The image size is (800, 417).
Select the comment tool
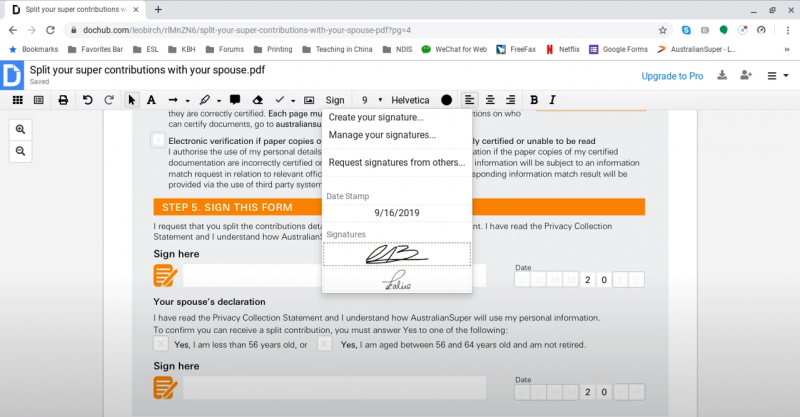(x=234, y=100)
